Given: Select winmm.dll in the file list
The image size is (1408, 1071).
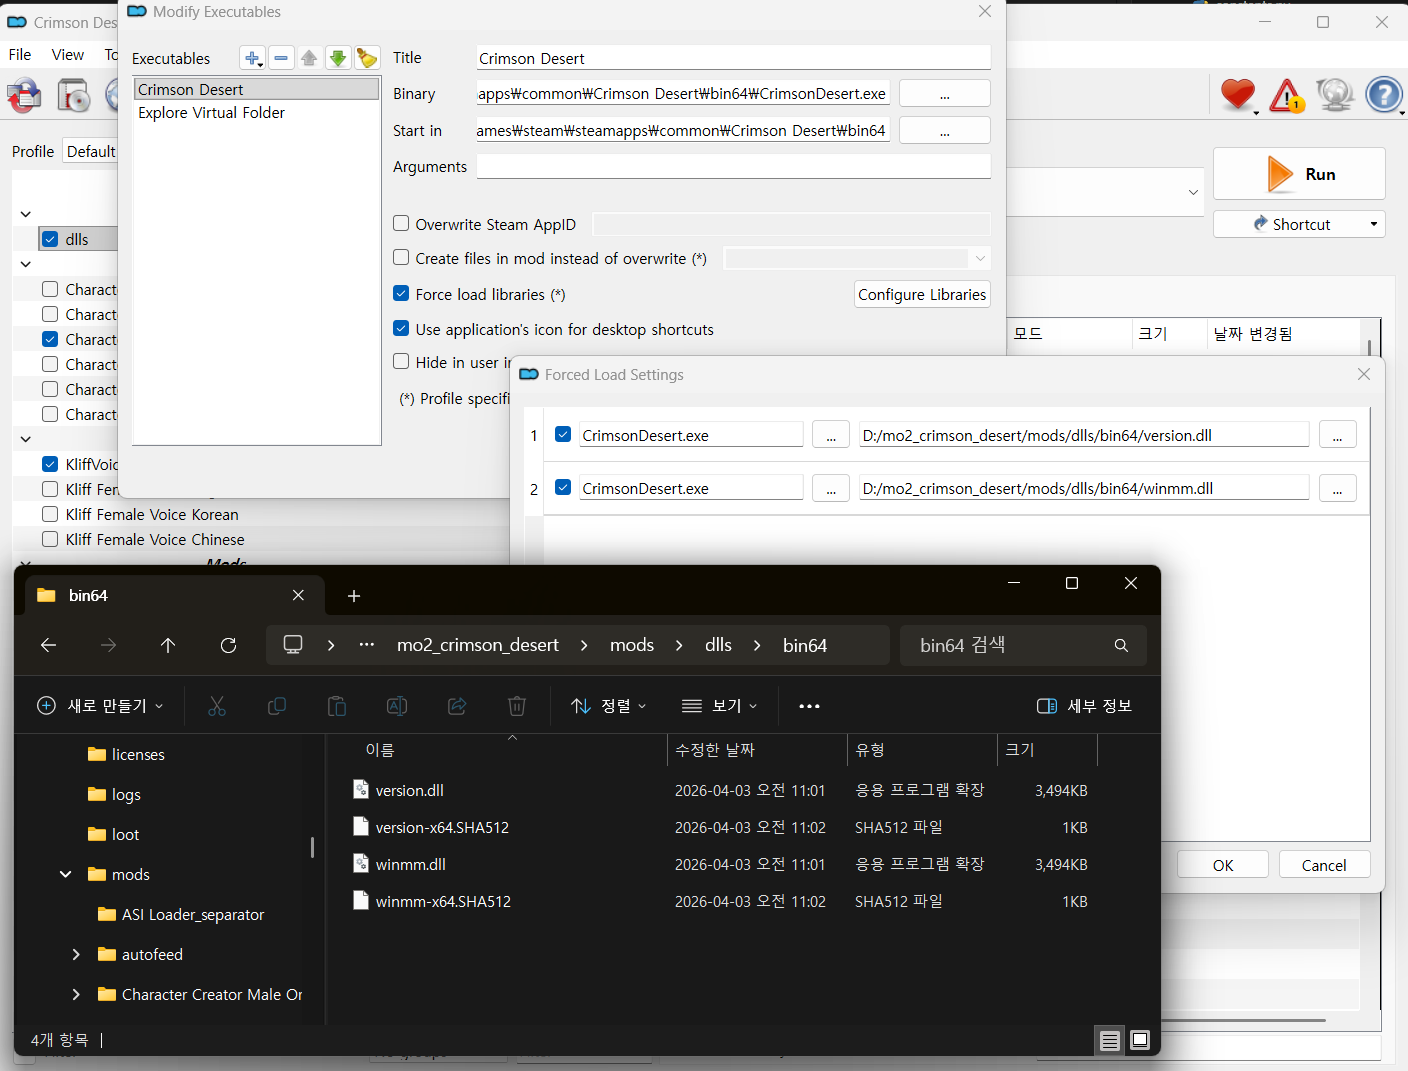Looking at the screenshot, I should click(410, 865).
